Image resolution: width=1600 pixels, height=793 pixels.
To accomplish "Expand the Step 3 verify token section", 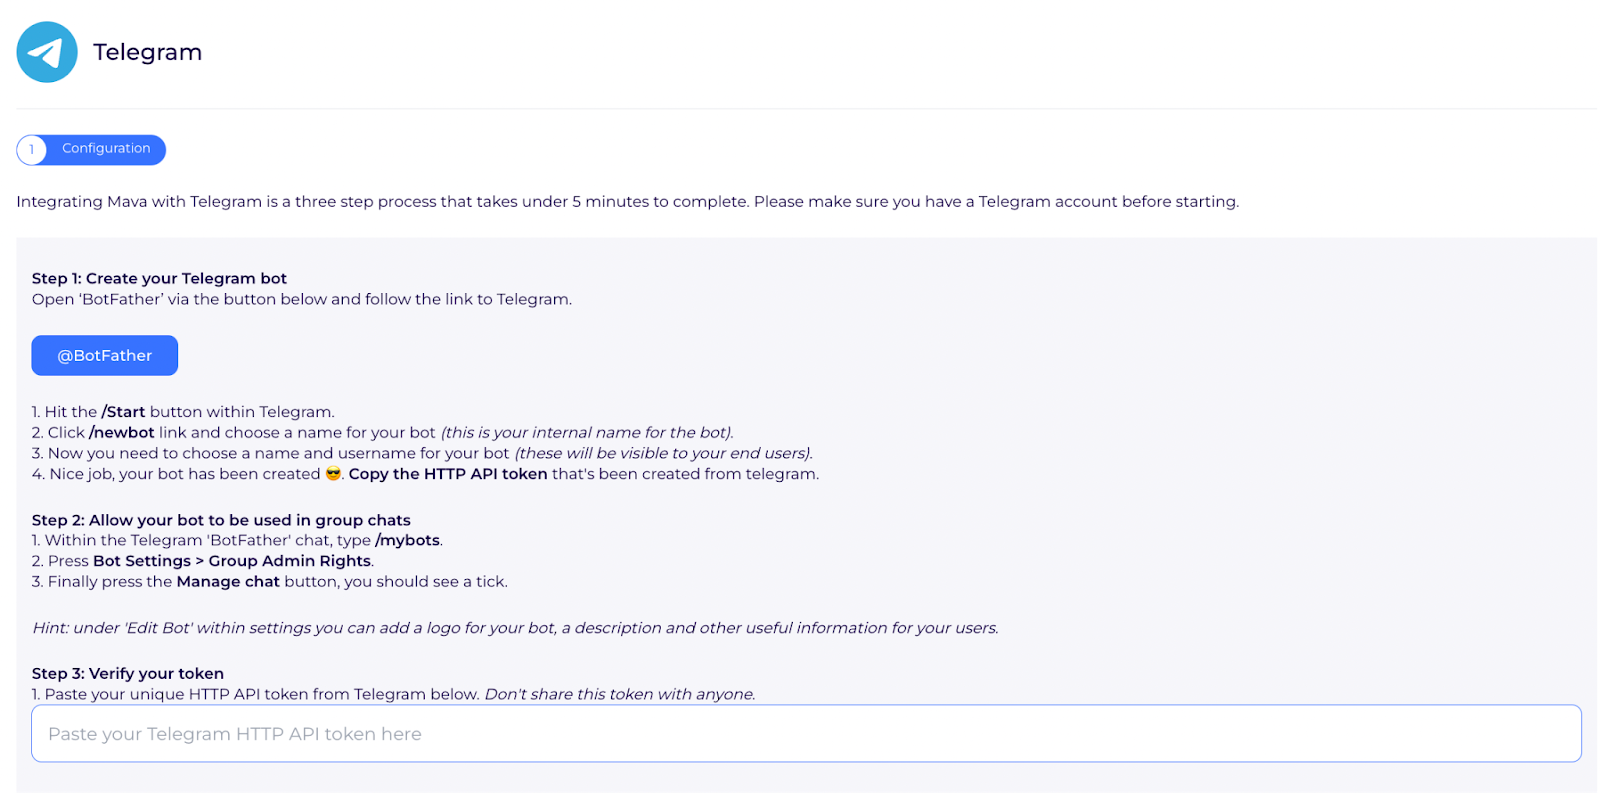I will point(128,673).
